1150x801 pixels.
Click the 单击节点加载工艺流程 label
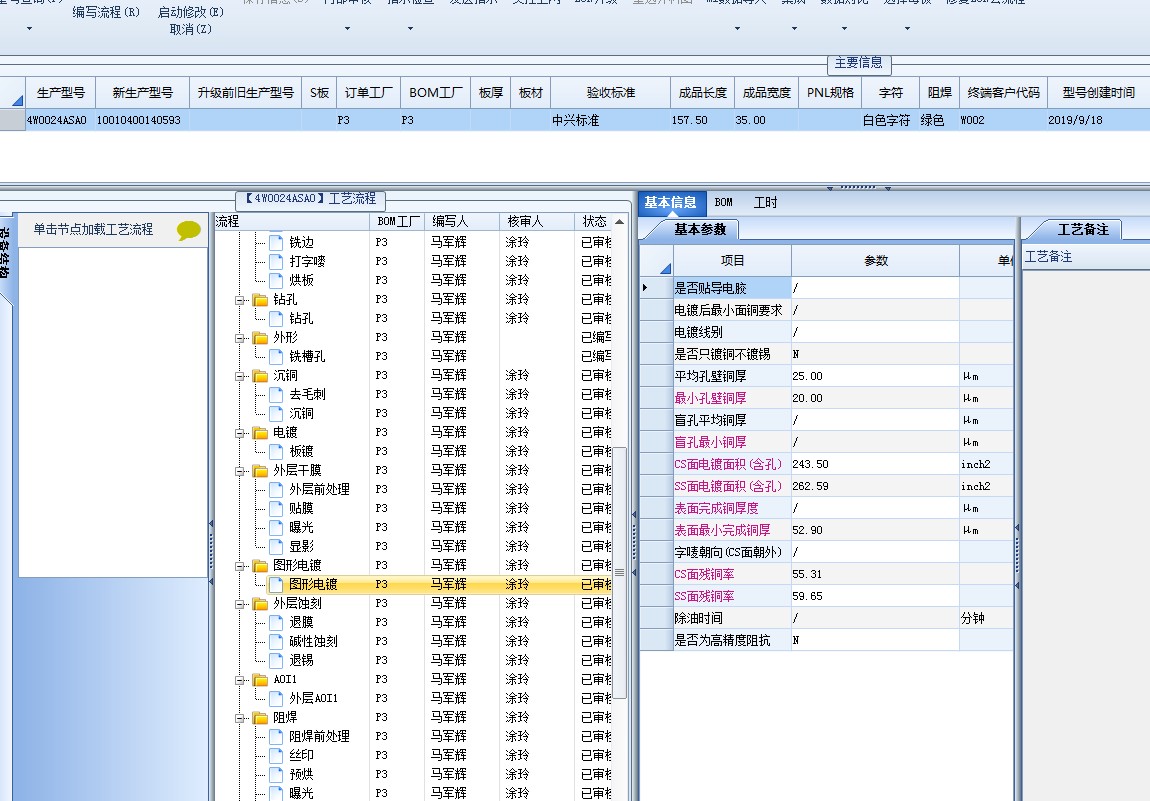pyautogui.click(x=93, y=230)
